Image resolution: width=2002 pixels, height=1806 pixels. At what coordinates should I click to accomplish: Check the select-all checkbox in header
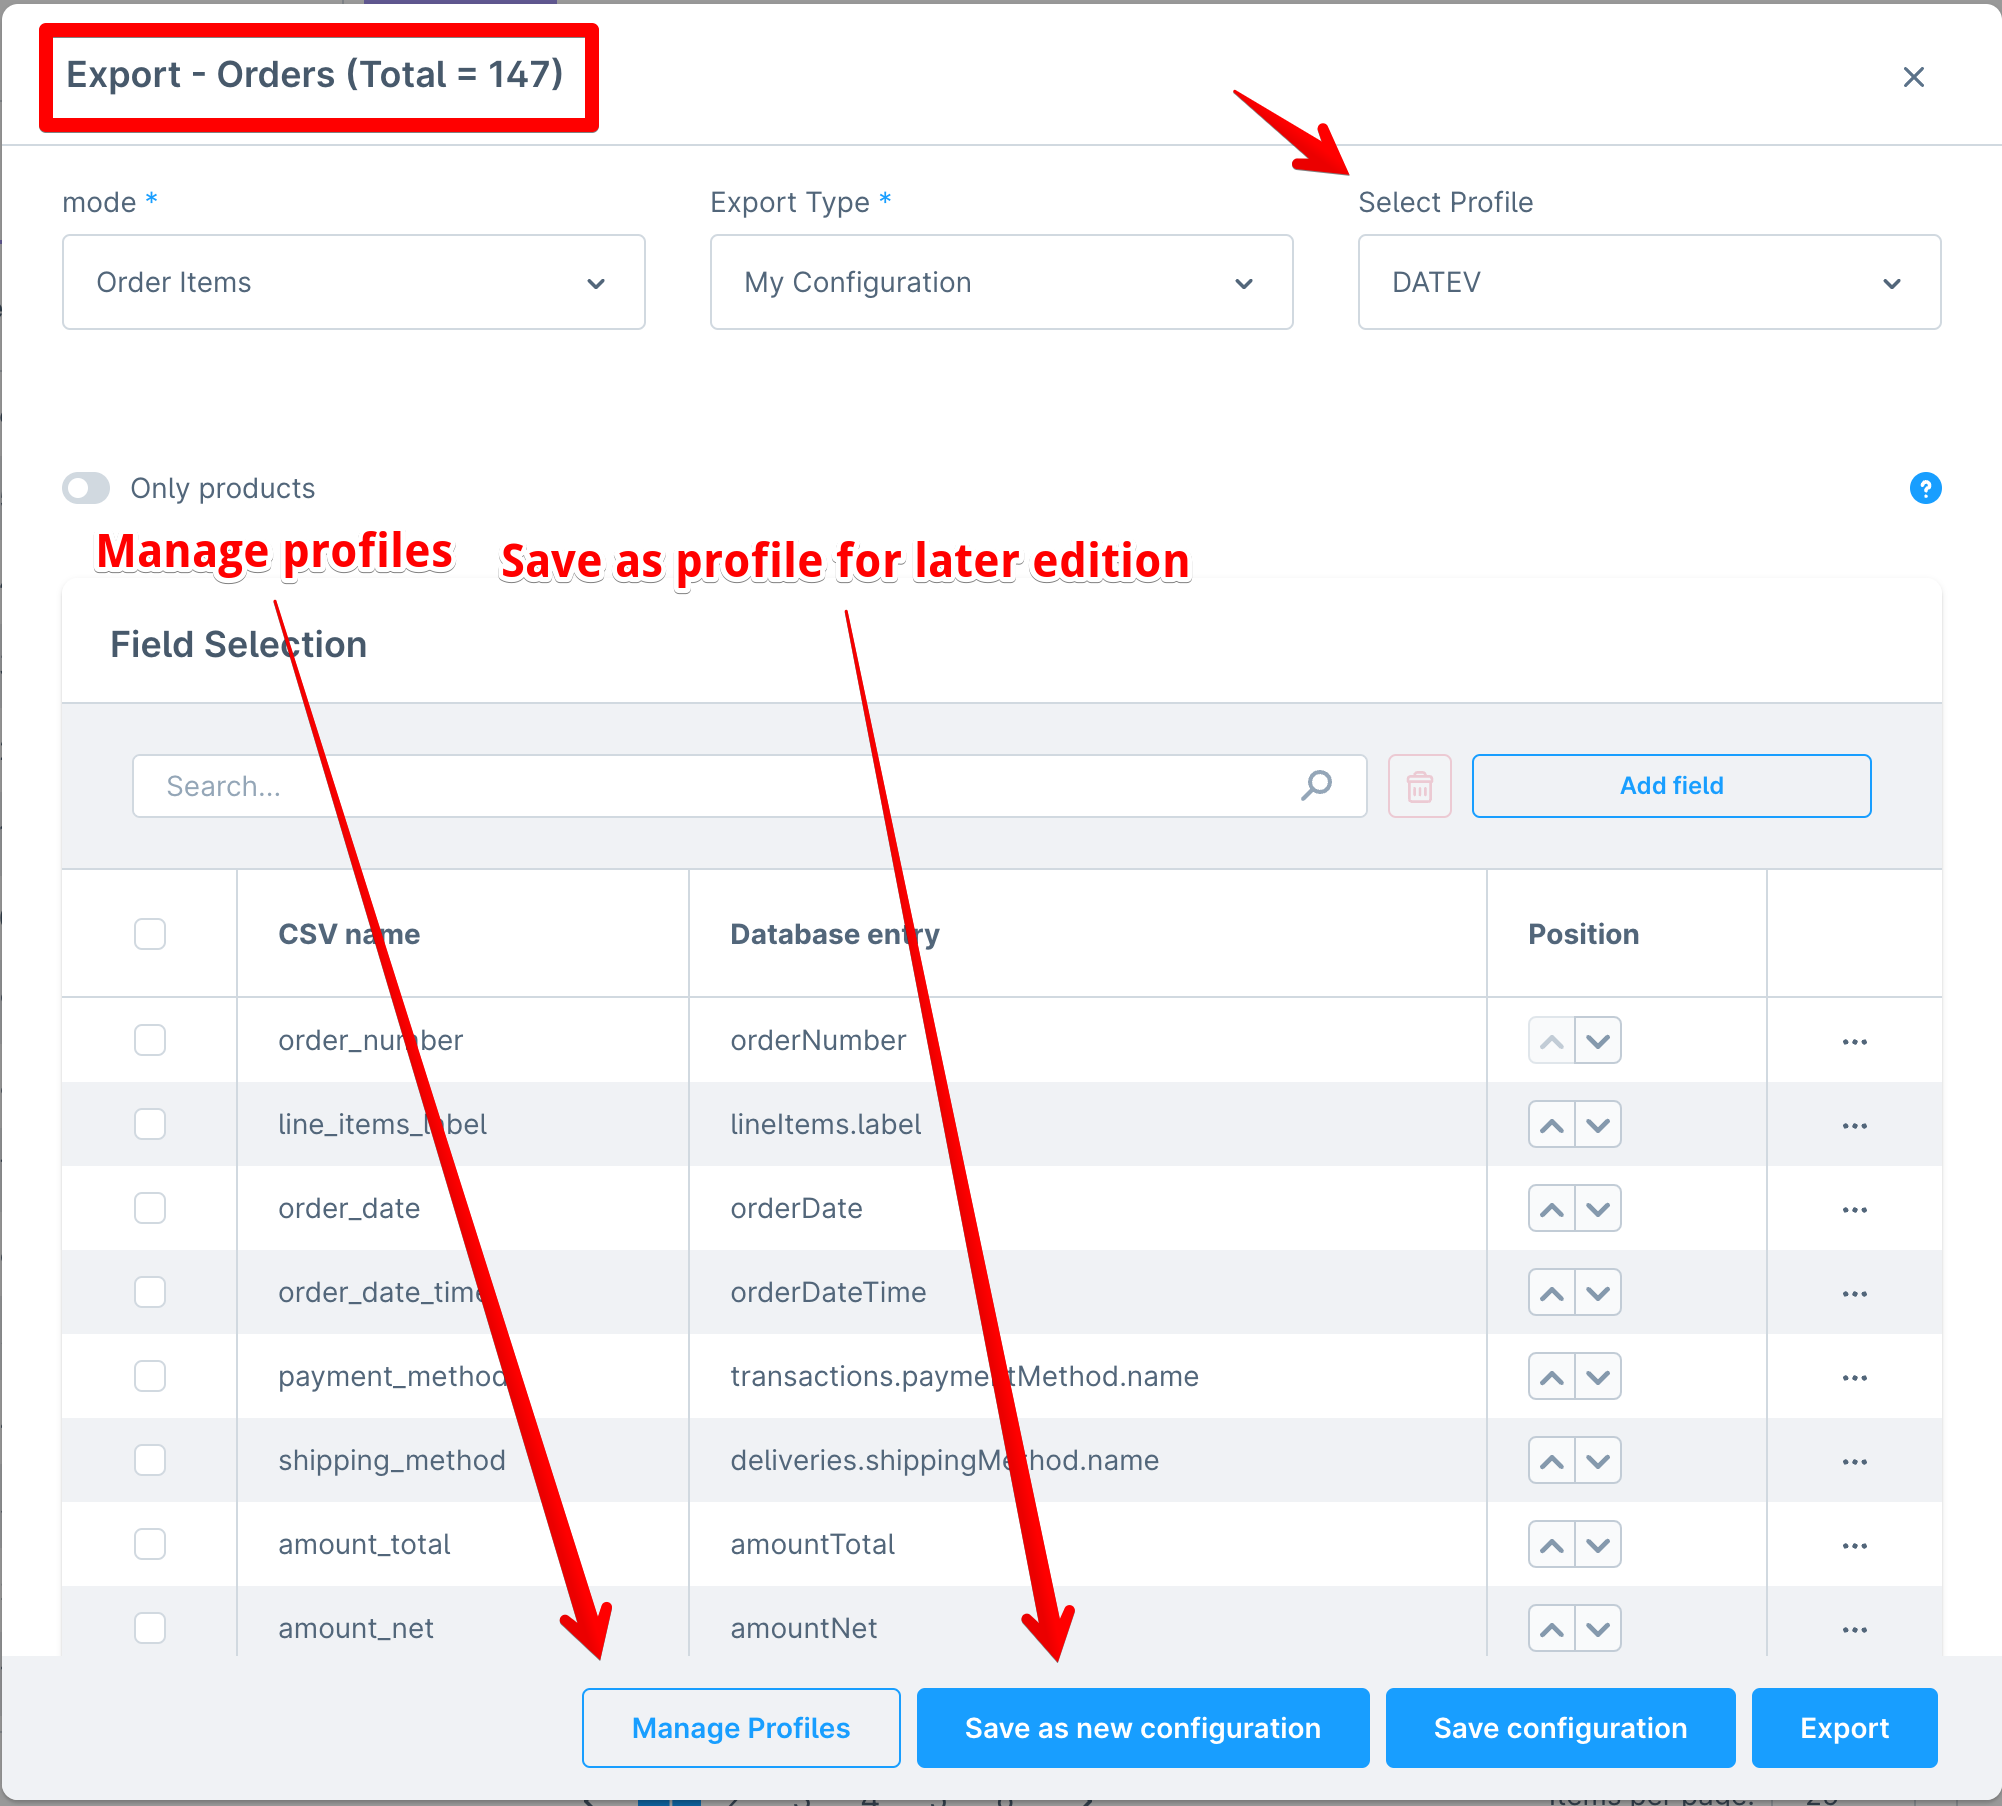[x=150, y=934]
